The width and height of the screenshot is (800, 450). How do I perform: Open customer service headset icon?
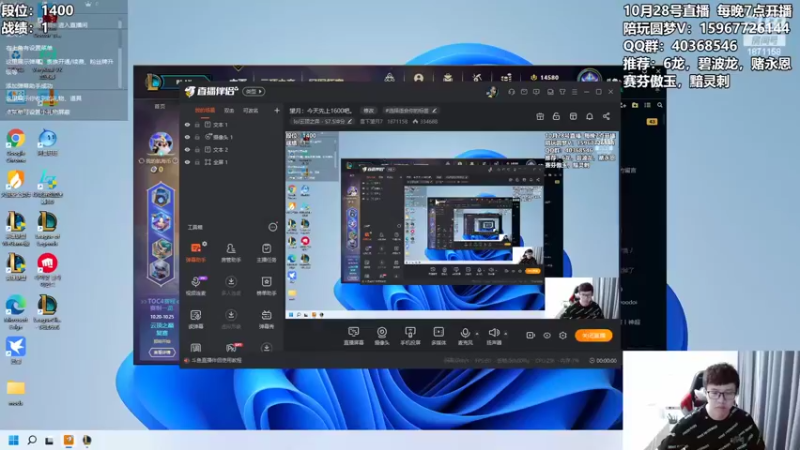click(511, 92)
